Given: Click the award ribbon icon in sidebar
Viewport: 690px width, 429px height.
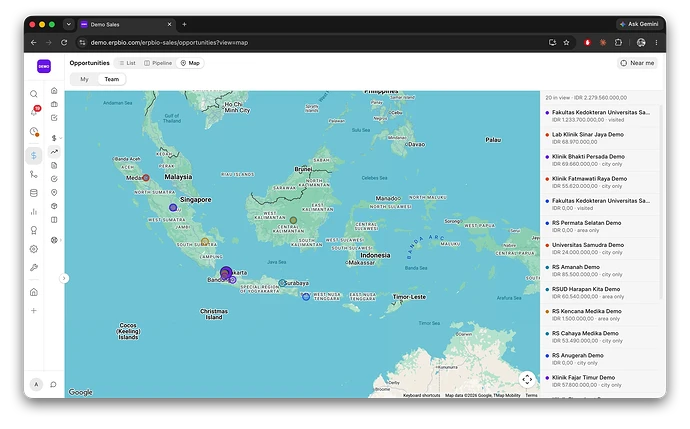Looking at the screenshot, I should [x=34, y=230].
